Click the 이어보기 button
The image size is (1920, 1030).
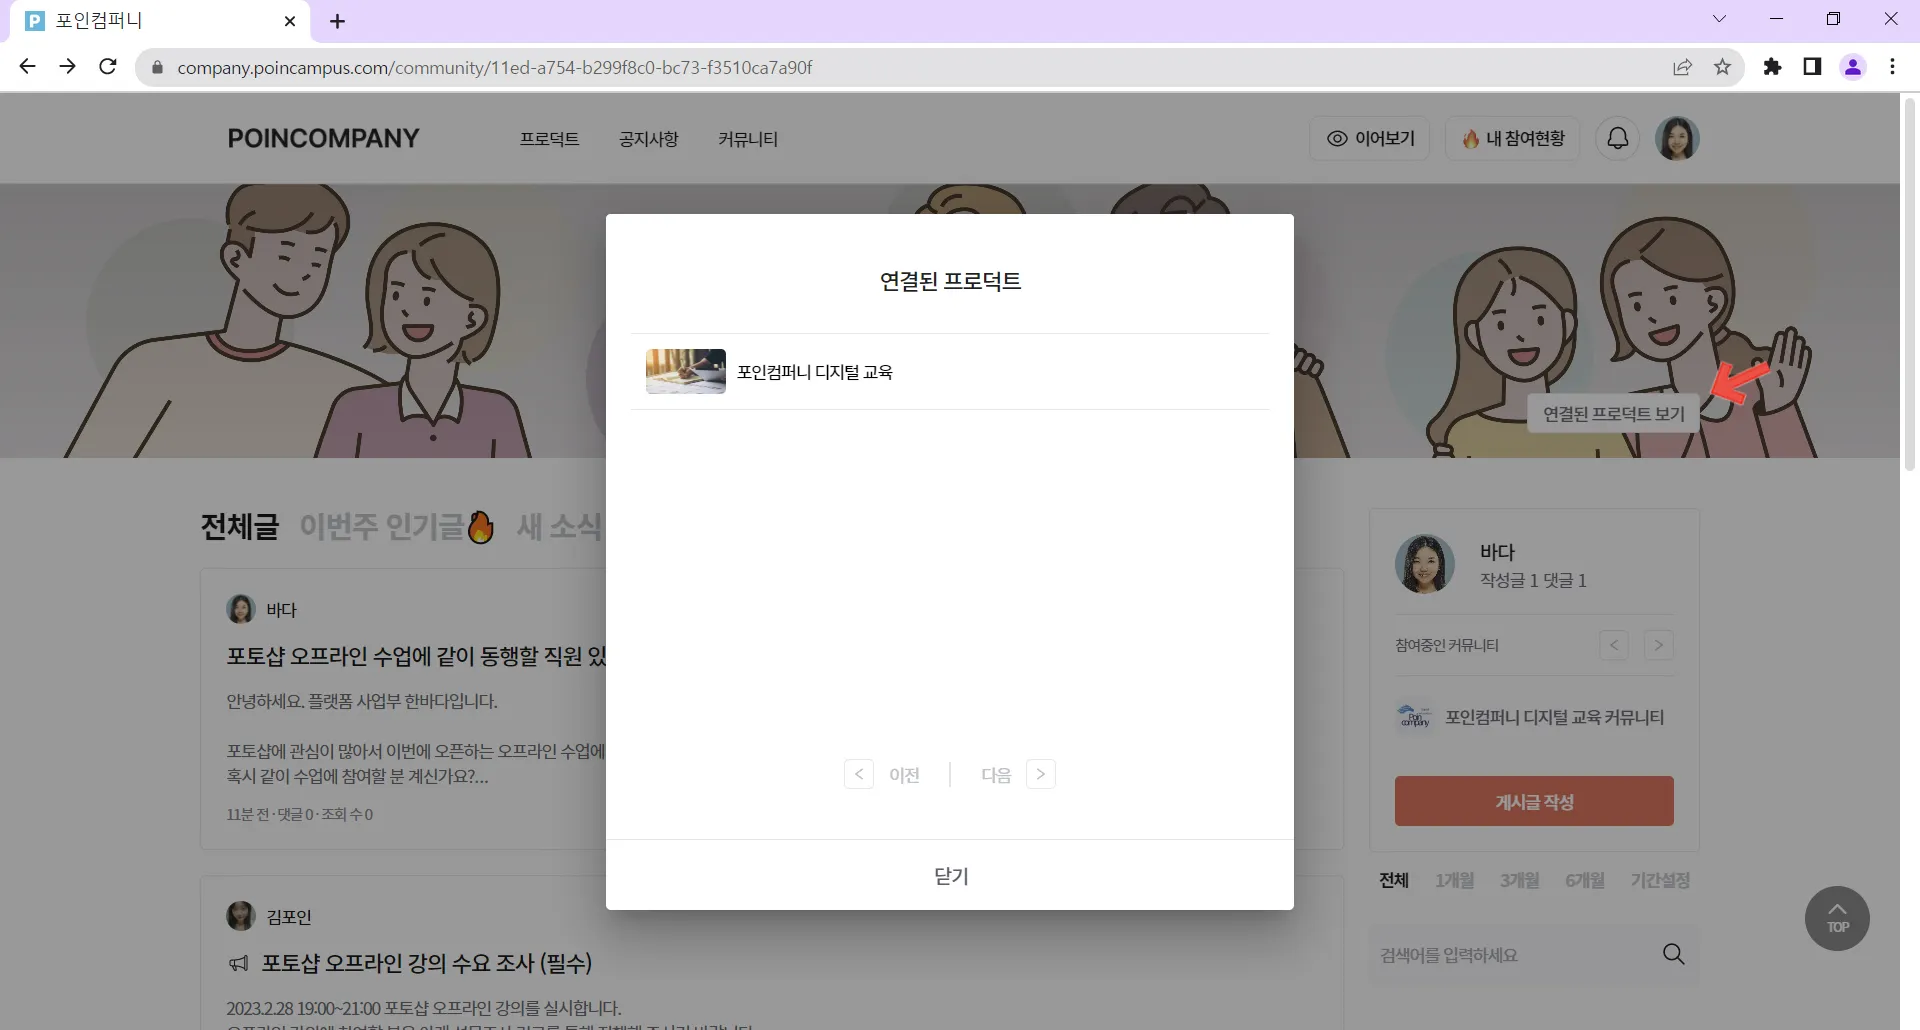pyautogui.click(x=1370, y=138)
